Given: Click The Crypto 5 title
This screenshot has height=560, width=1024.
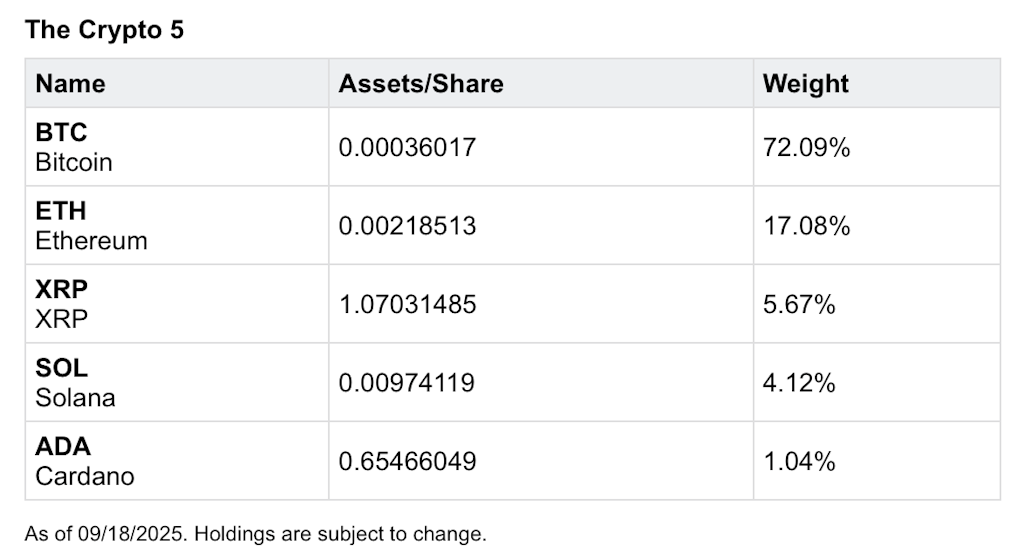Looking at the screenshot, I should coord(104,30).
